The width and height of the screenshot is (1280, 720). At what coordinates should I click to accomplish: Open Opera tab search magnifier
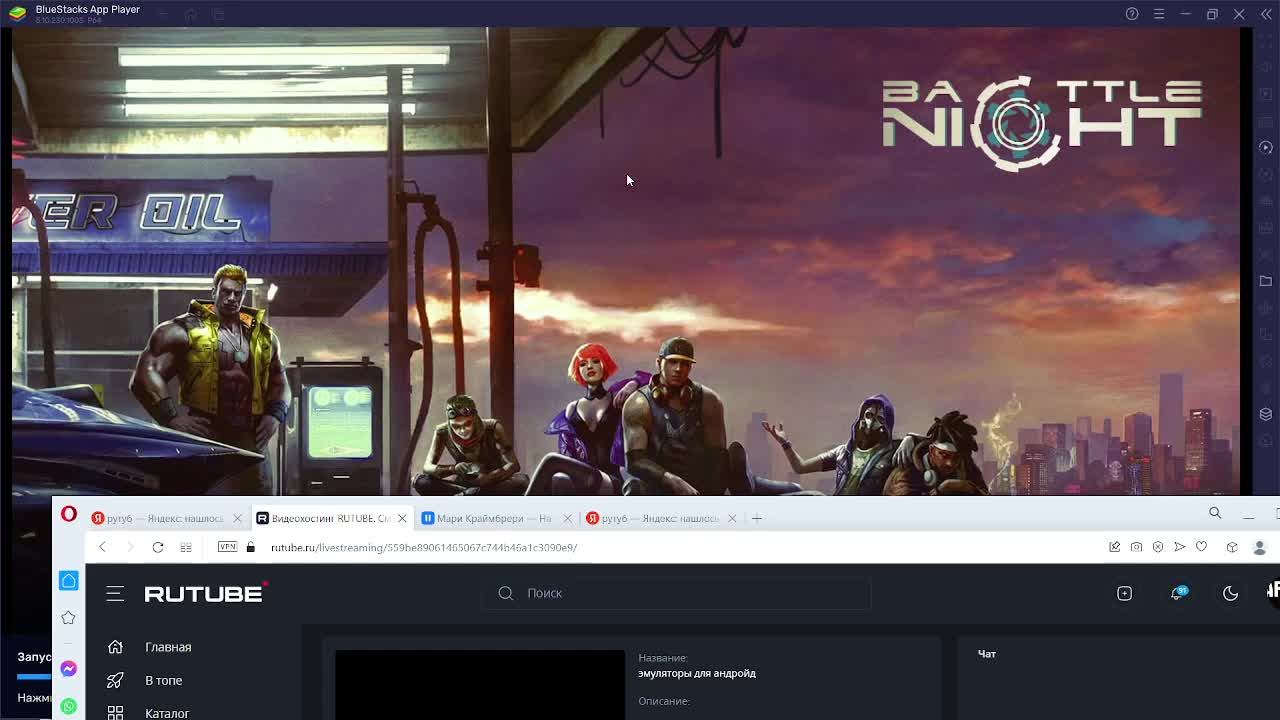(x=1215, y=513)
